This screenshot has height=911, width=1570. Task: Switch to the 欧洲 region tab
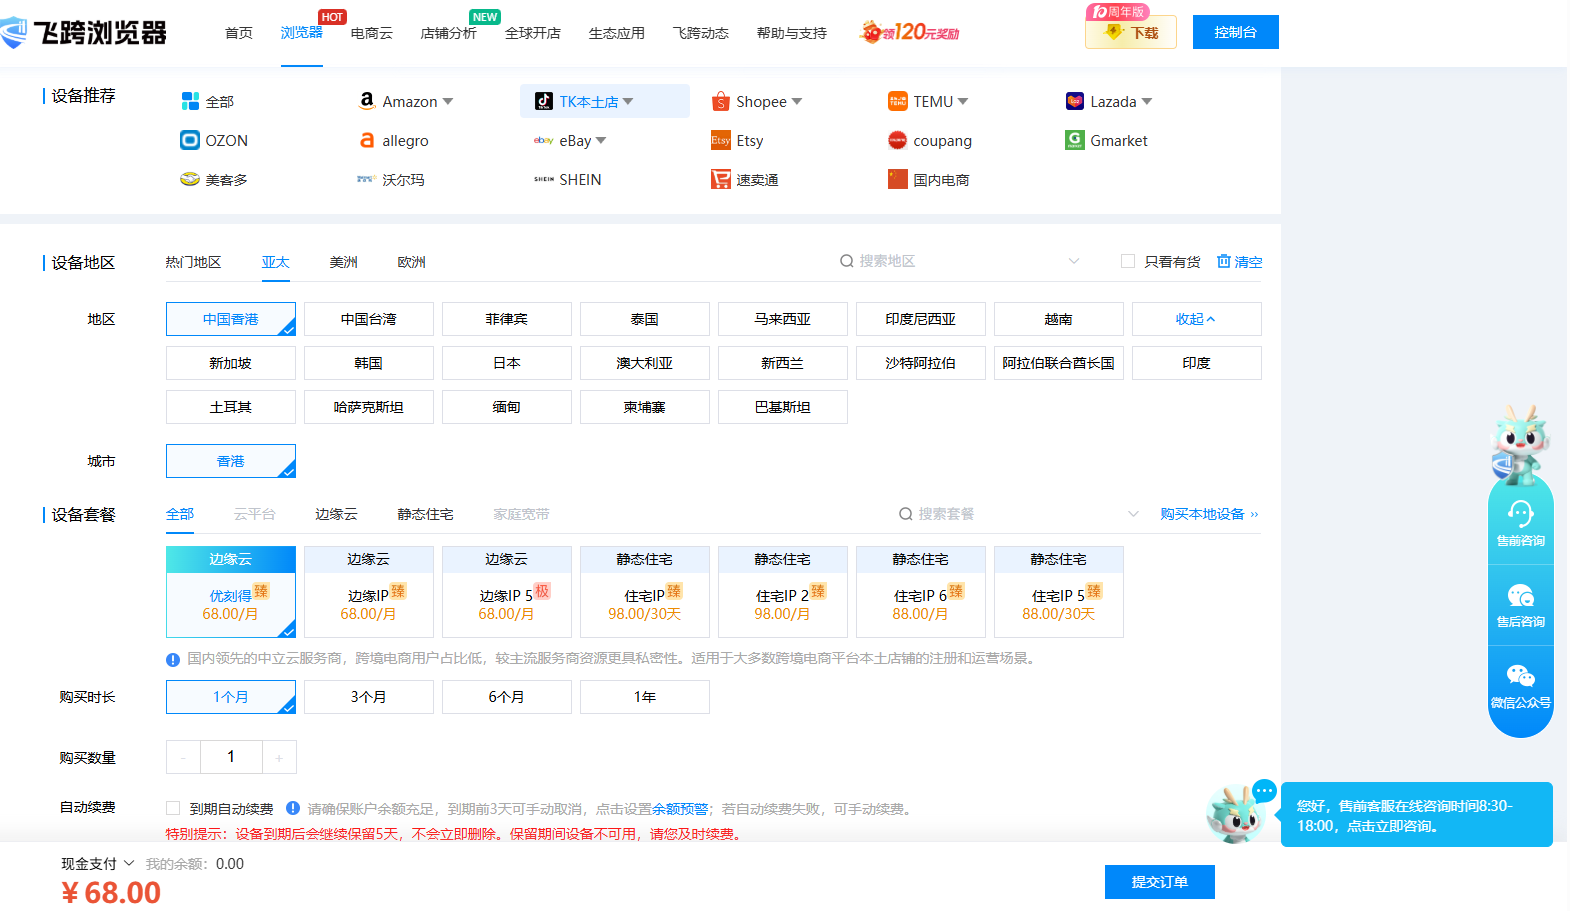411,262
